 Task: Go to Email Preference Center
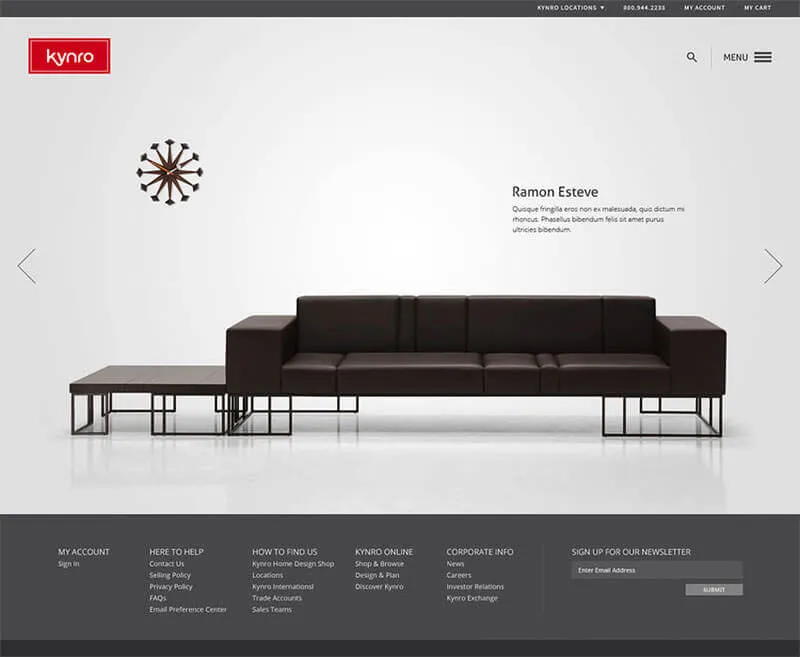pyautogui.click(x=188, y=609)
